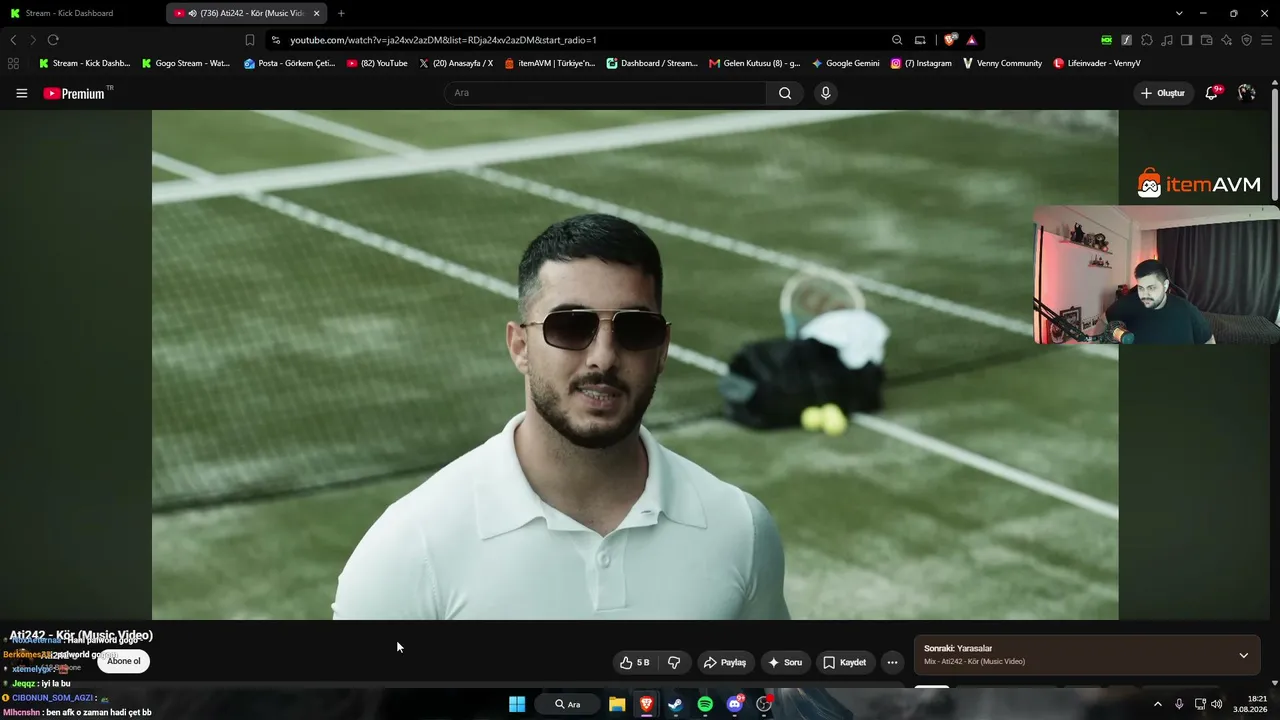Click the taskbar Ara search box
This screenshot has height=720, width=1280.
click(x=568, y=704)
